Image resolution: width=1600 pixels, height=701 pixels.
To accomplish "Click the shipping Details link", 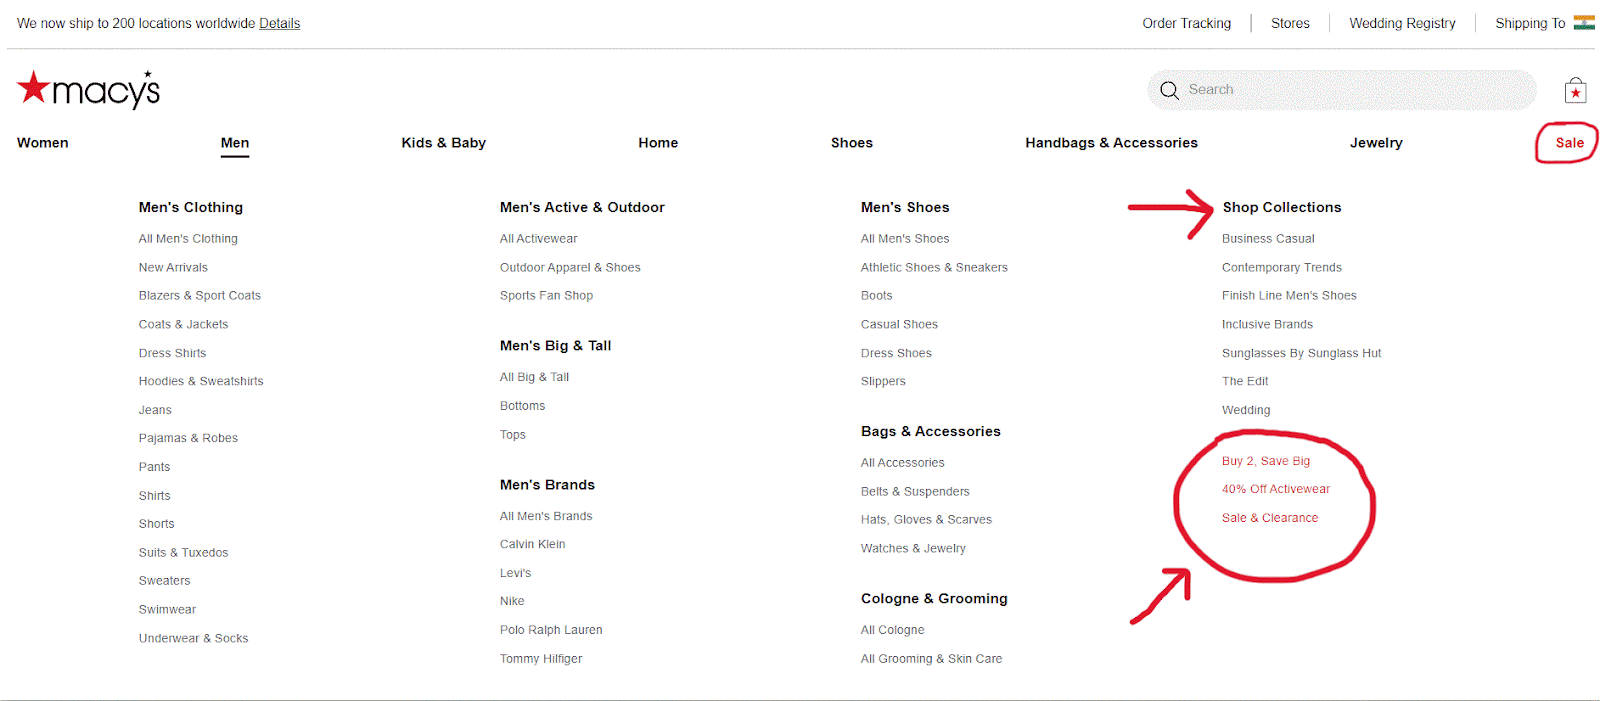I will (279, 23).
